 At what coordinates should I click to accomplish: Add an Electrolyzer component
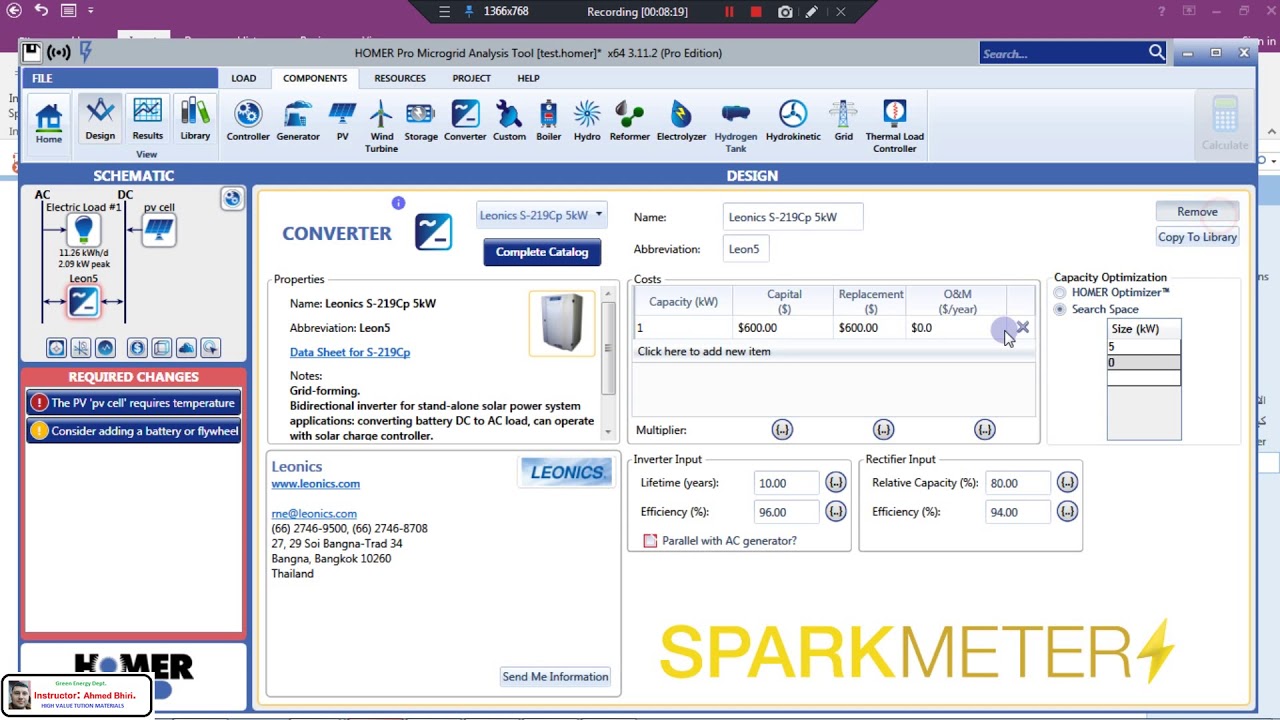681,122
